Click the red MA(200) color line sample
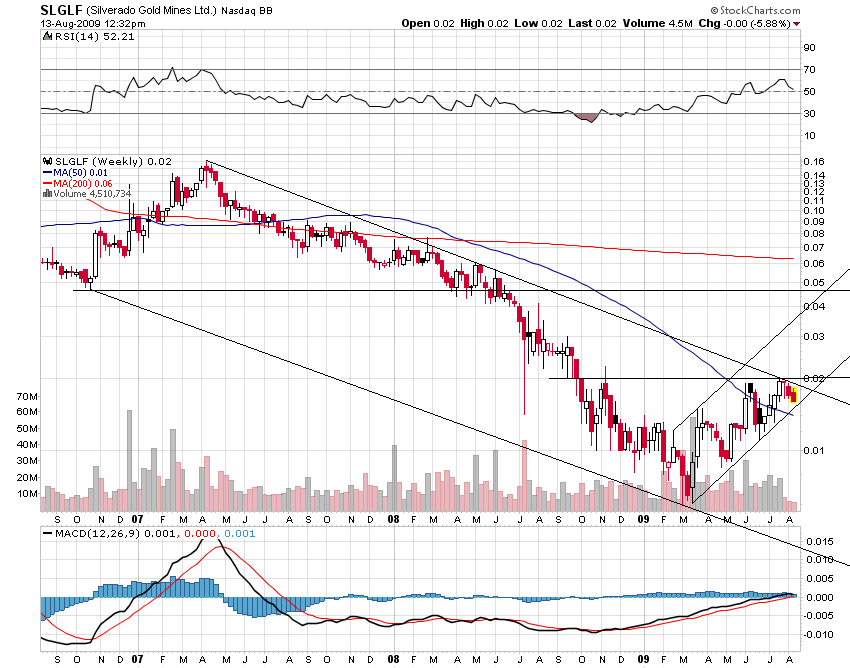 pyautogui.click(x=46, y=183)
